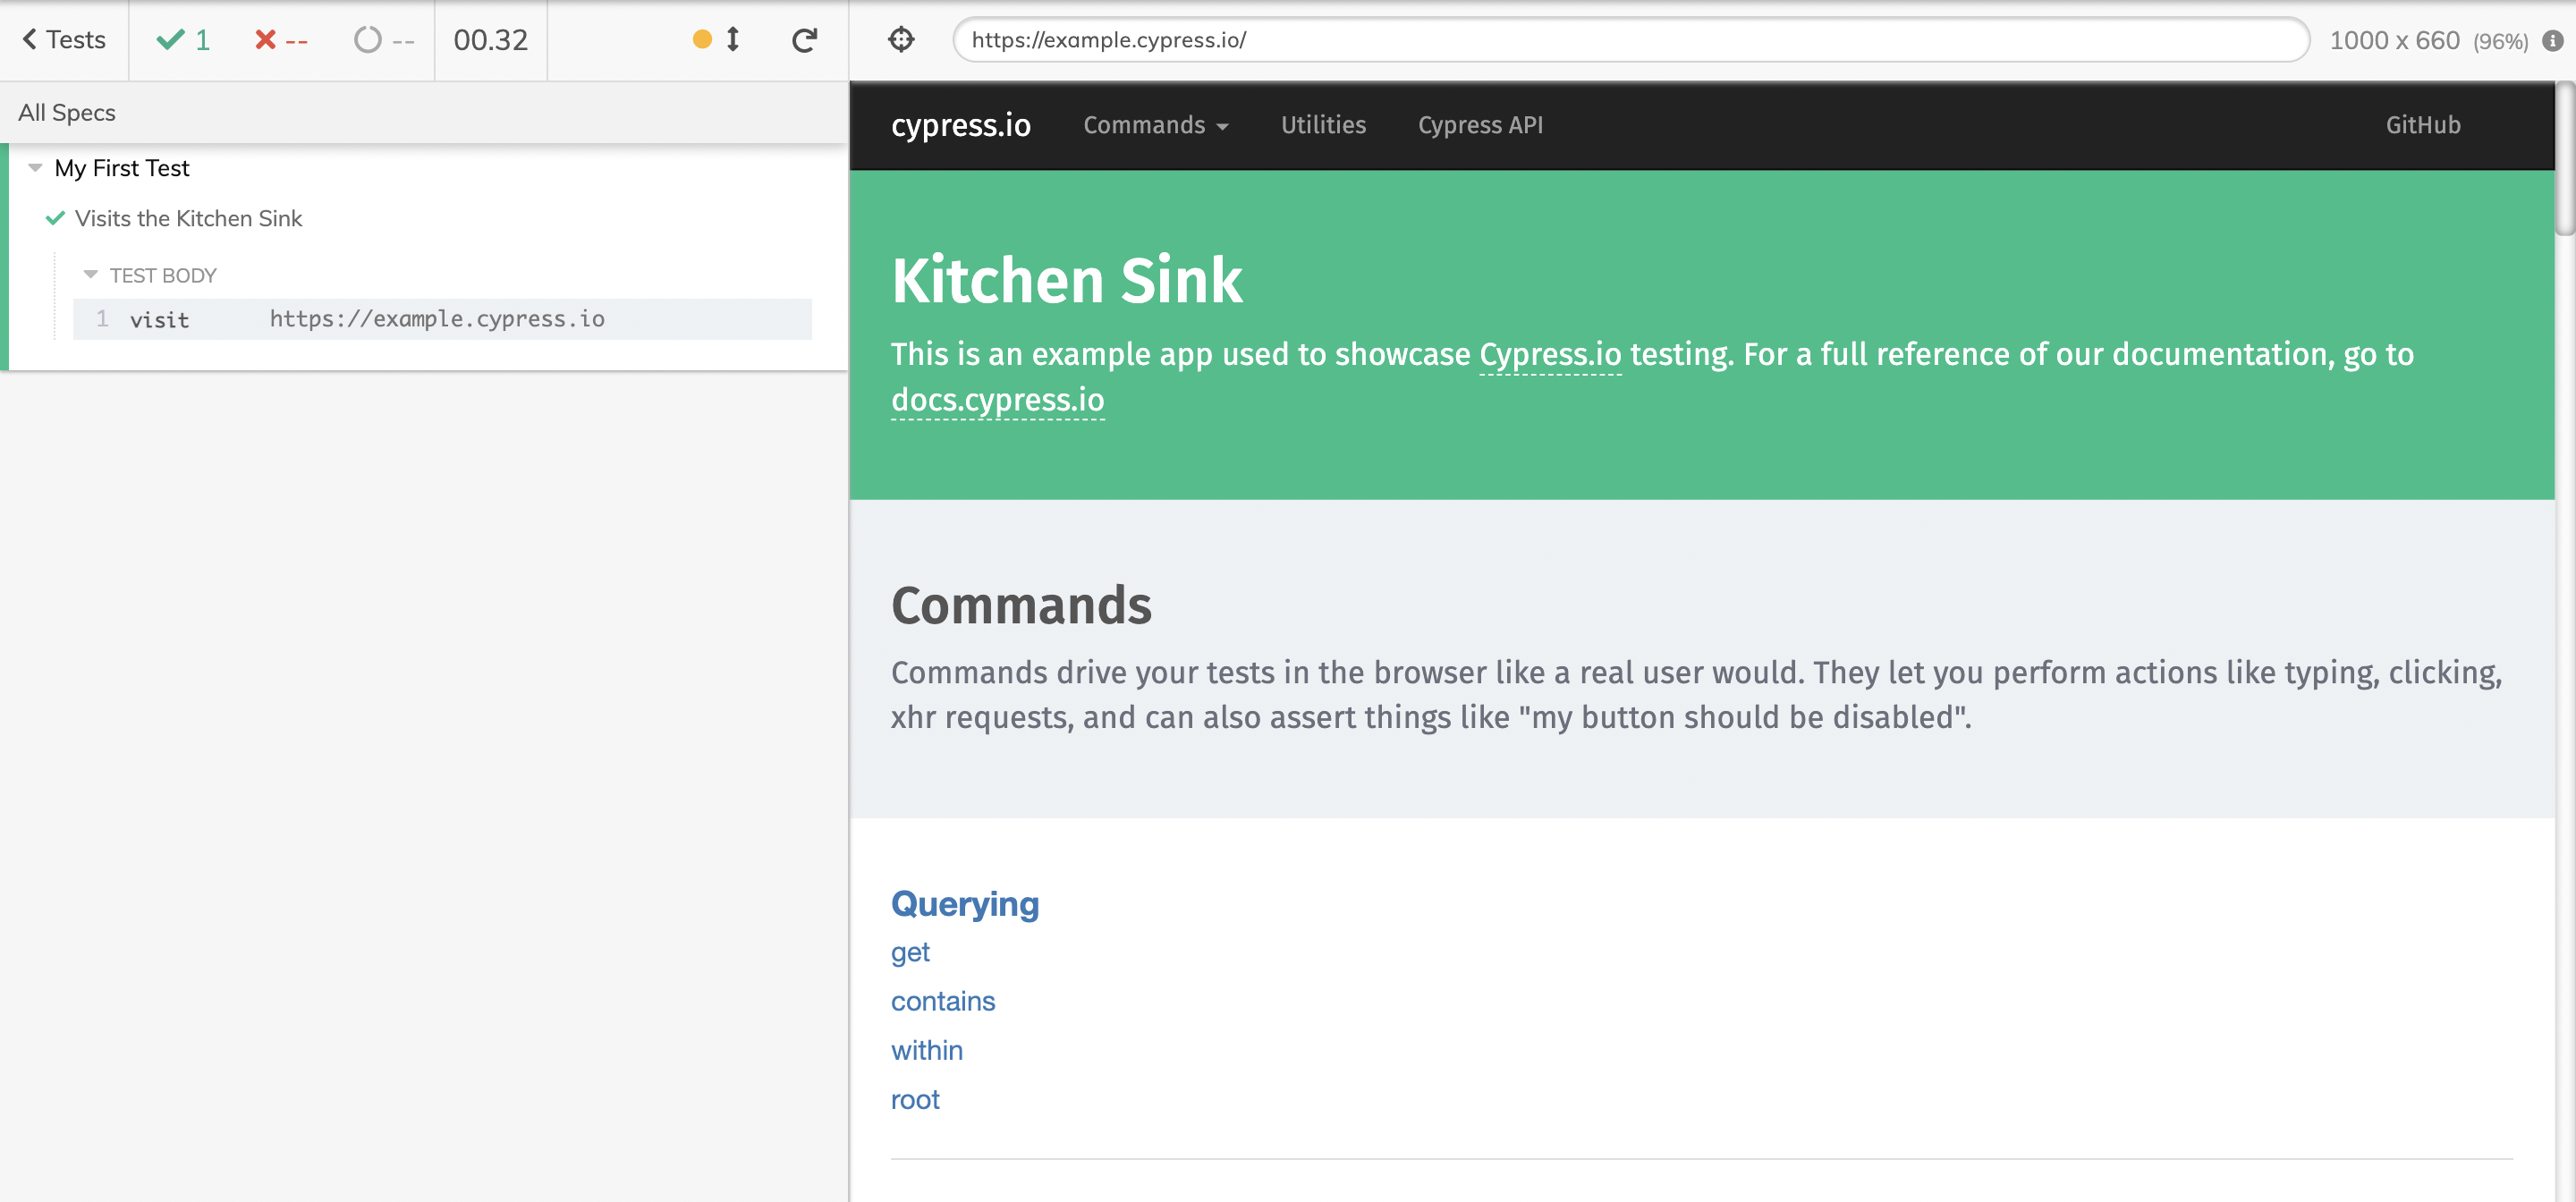
Task: Click green check beside Visits the Kitchen Sink
Action: pos(56,218)
